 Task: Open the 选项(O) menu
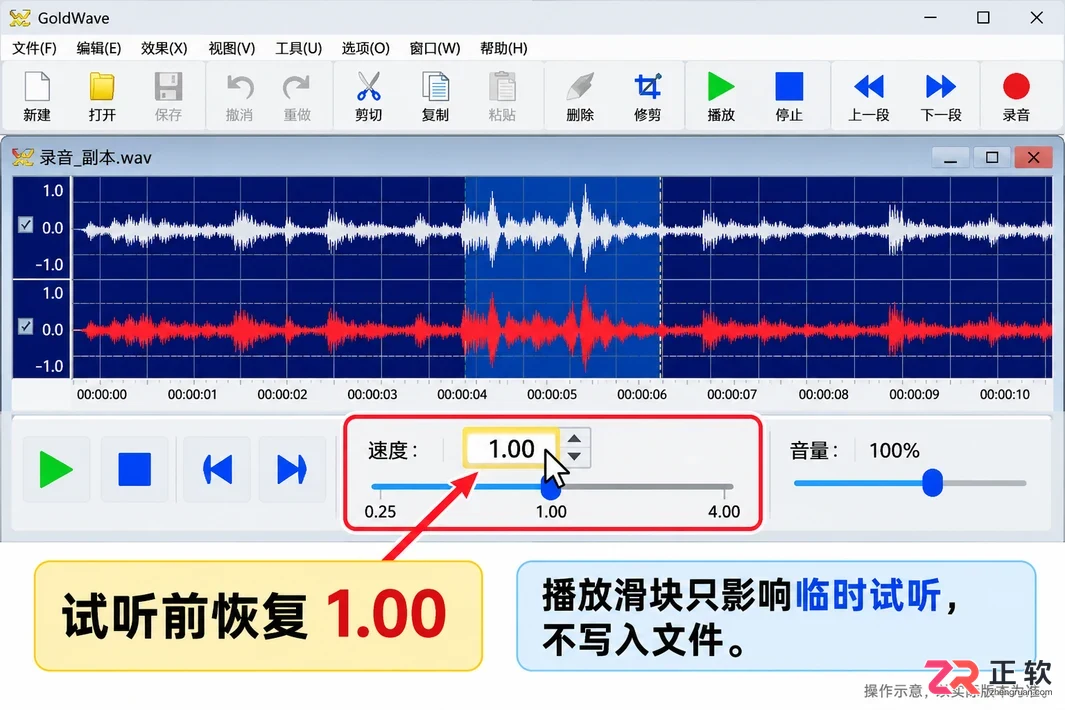(365, 48)
